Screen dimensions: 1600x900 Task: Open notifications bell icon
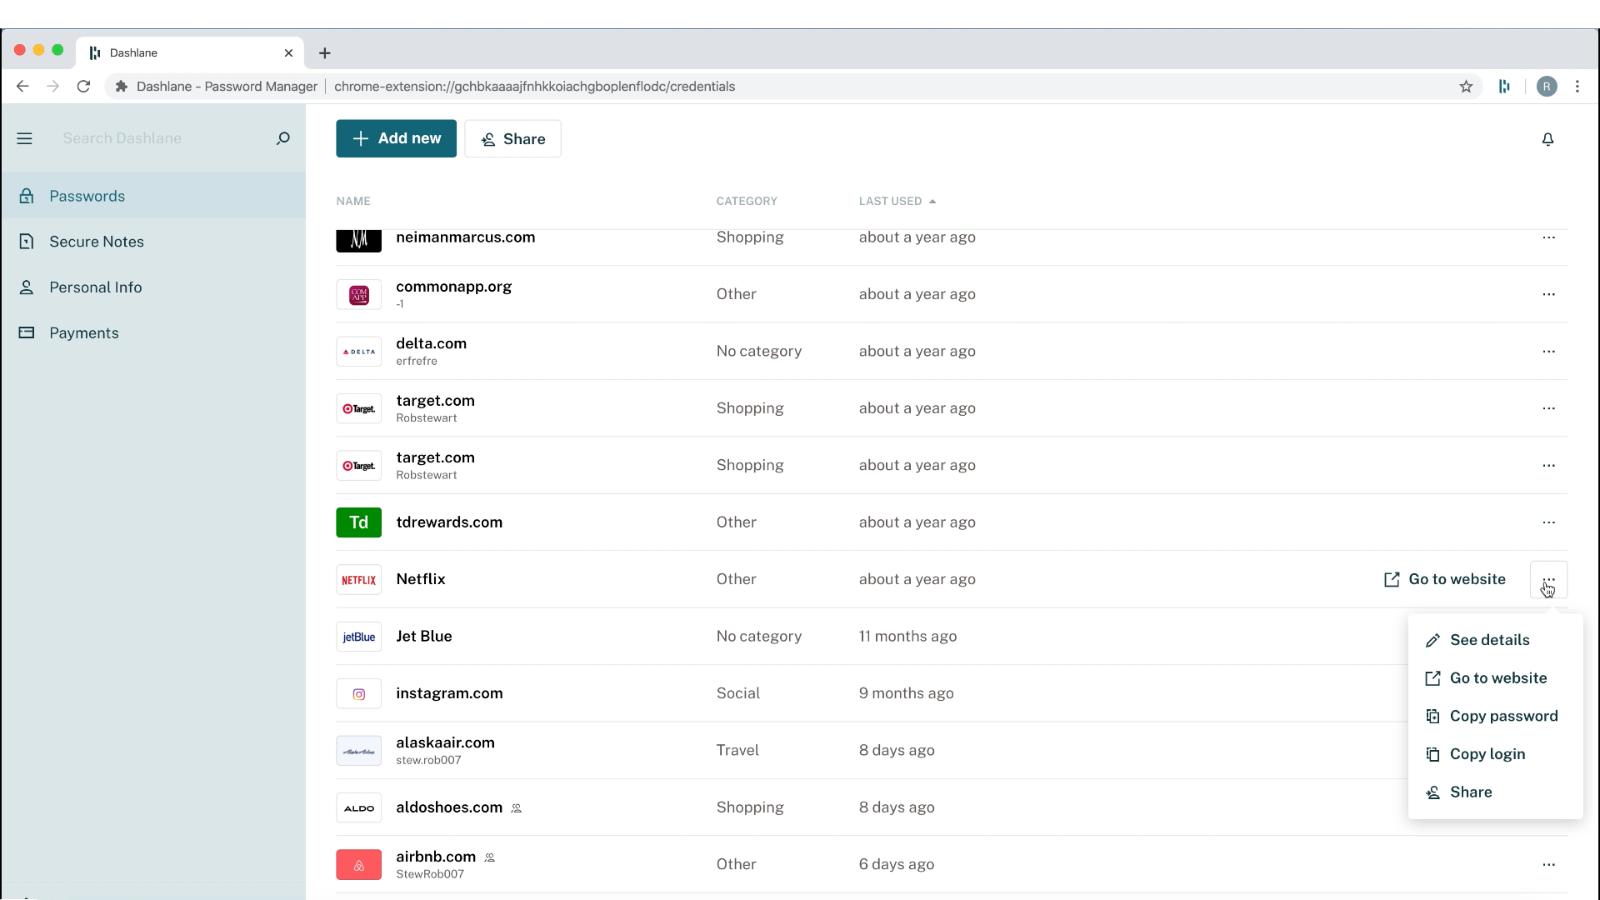tap(1547, 139)
